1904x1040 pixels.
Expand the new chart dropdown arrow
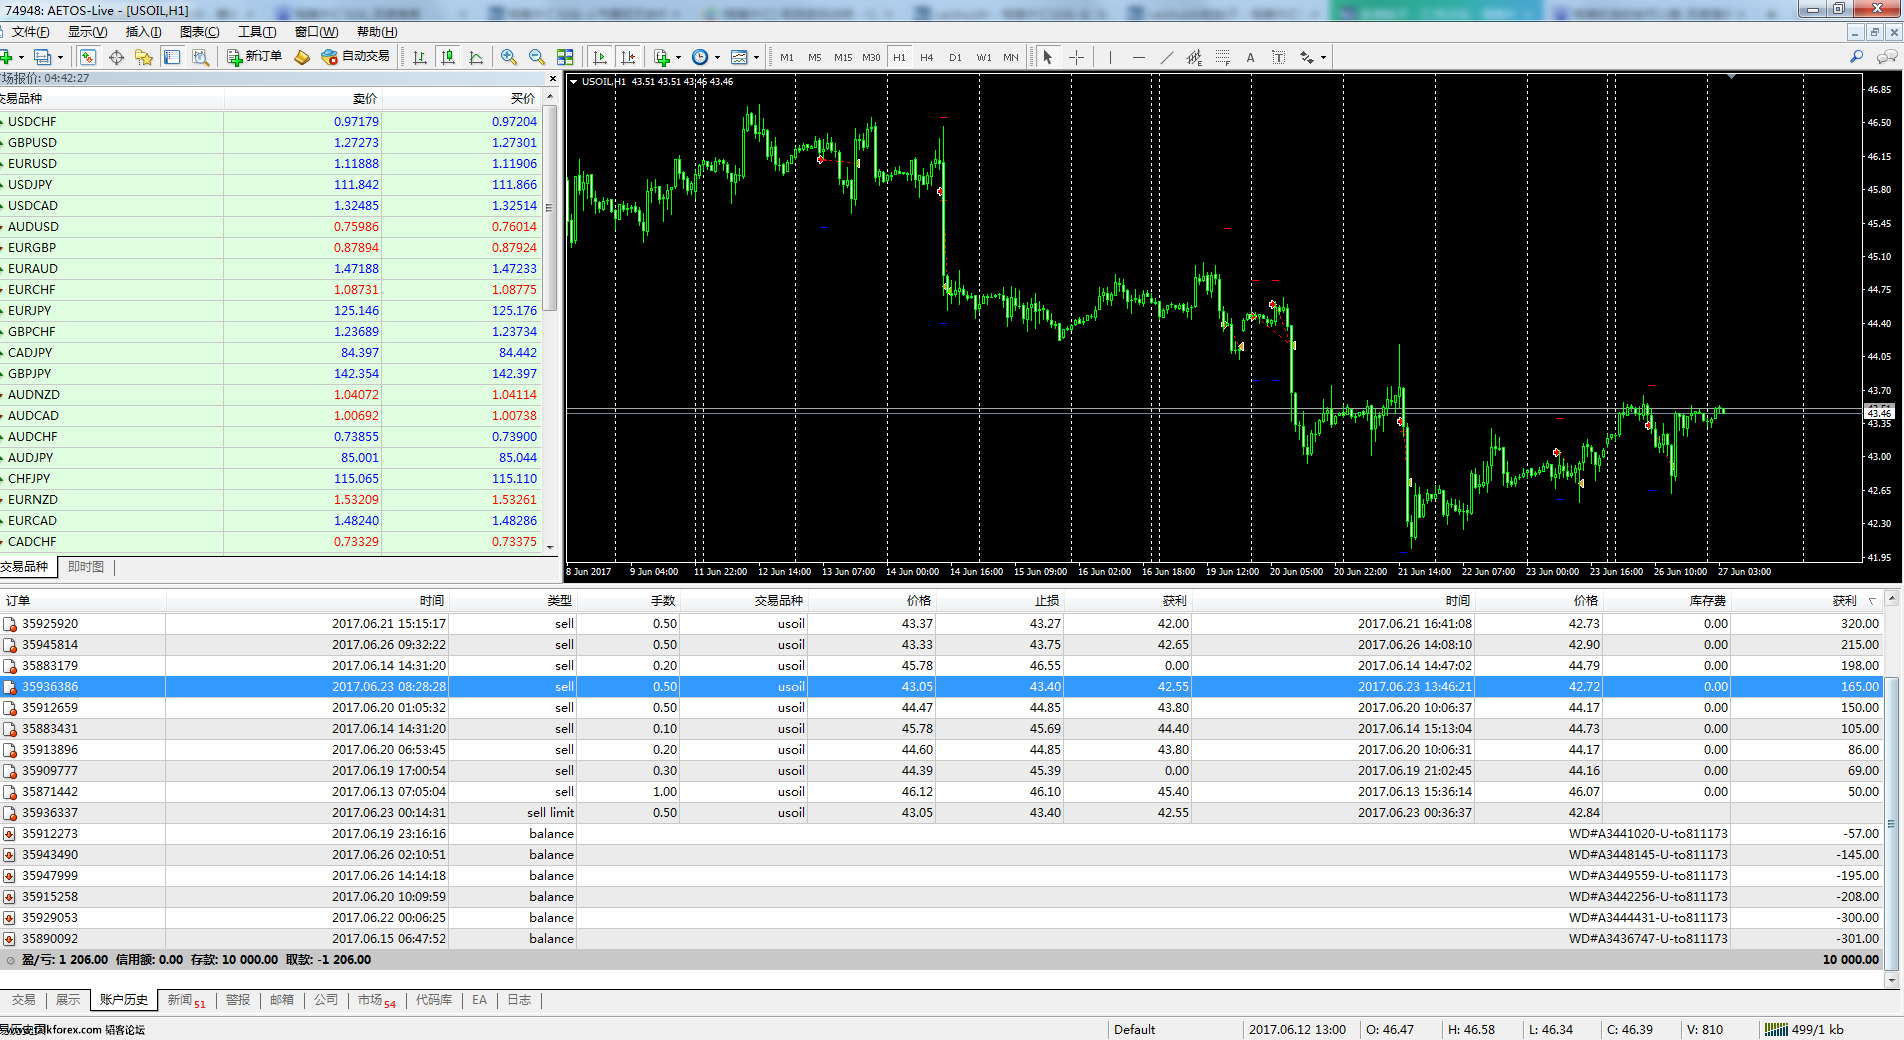(21, 57)
